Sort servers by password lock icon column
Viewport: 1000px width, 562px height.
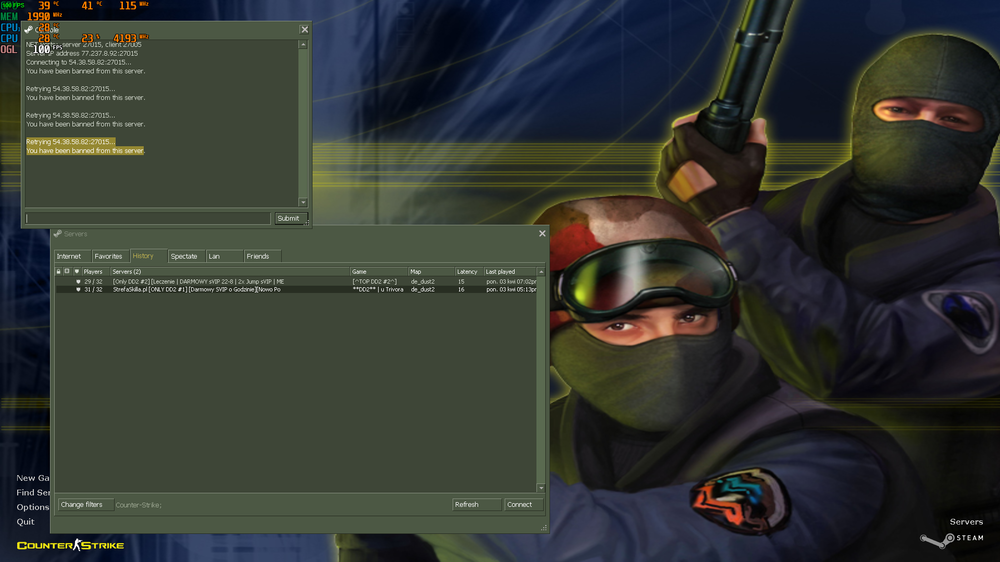[x=59, y=272]
